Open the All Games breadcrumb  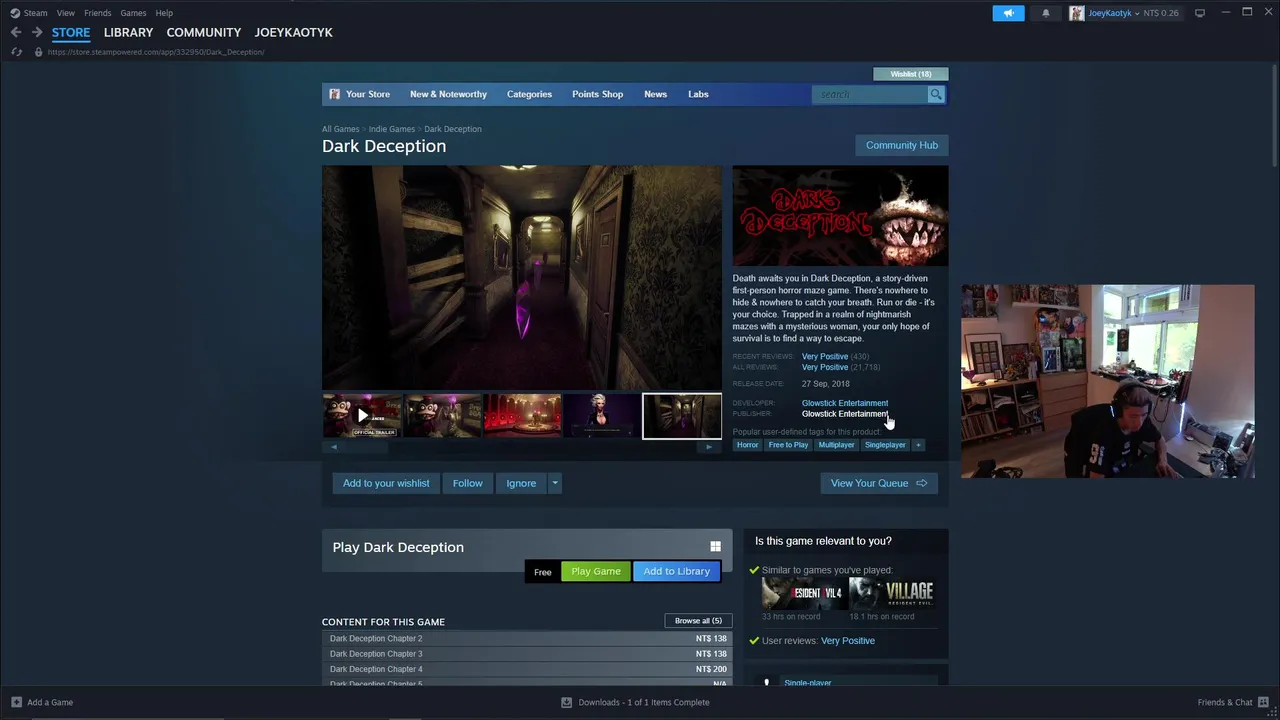click(340, 129)
